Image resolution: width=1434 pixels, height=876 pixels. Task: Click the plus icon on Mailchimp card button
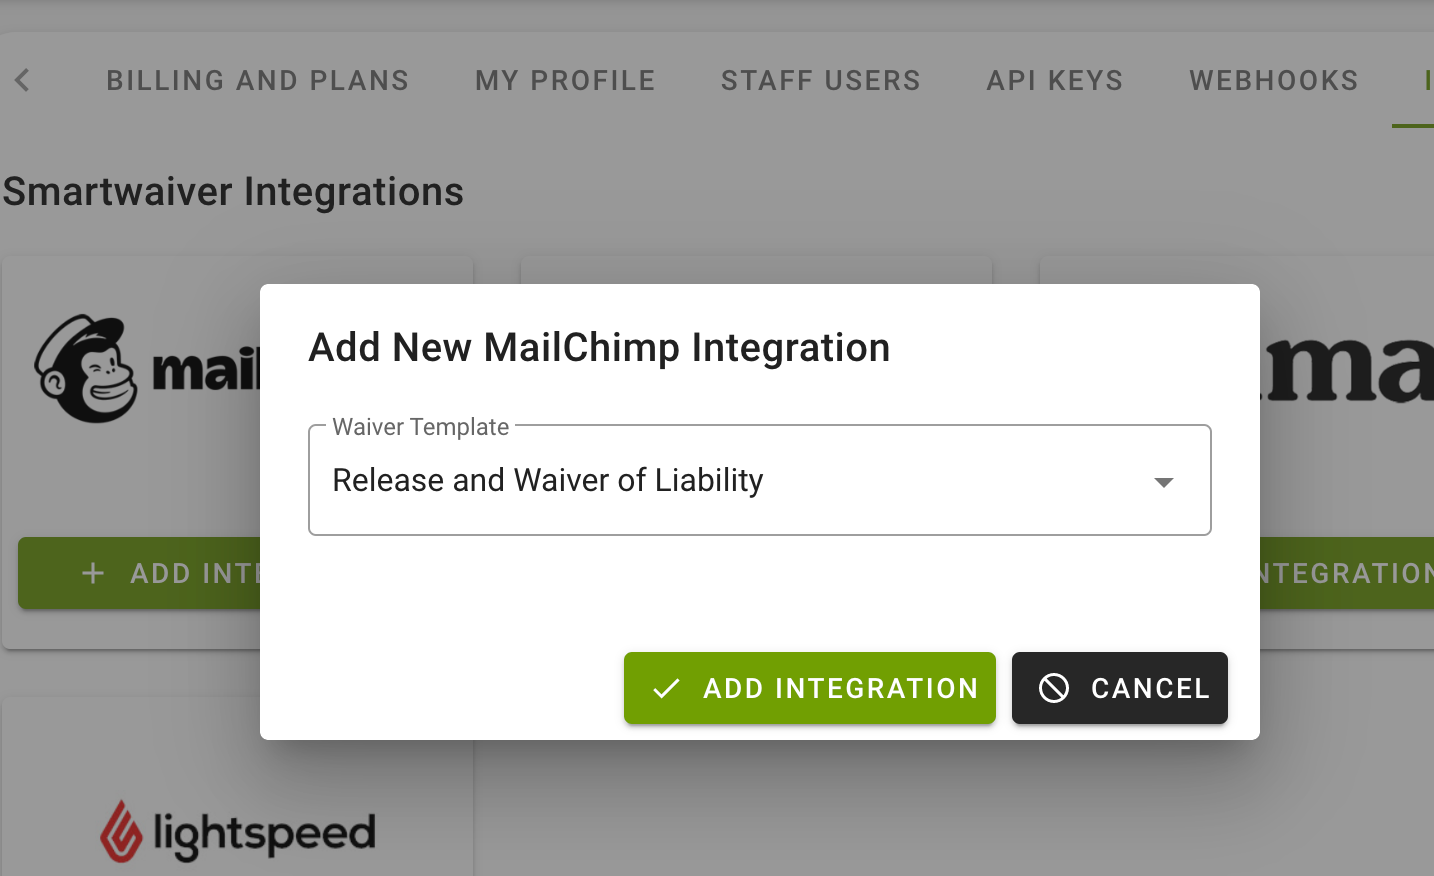click(93, 573)
